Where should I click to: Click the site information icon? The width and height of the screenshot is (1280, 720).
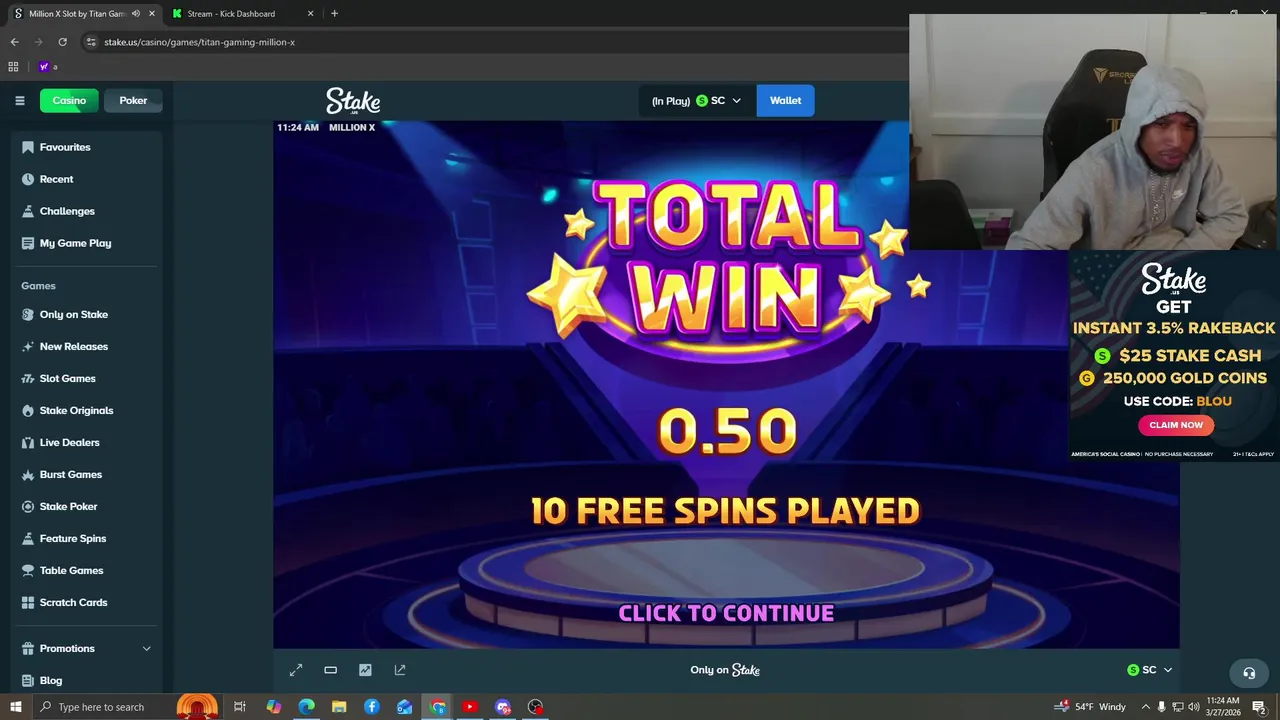point(91,42)
